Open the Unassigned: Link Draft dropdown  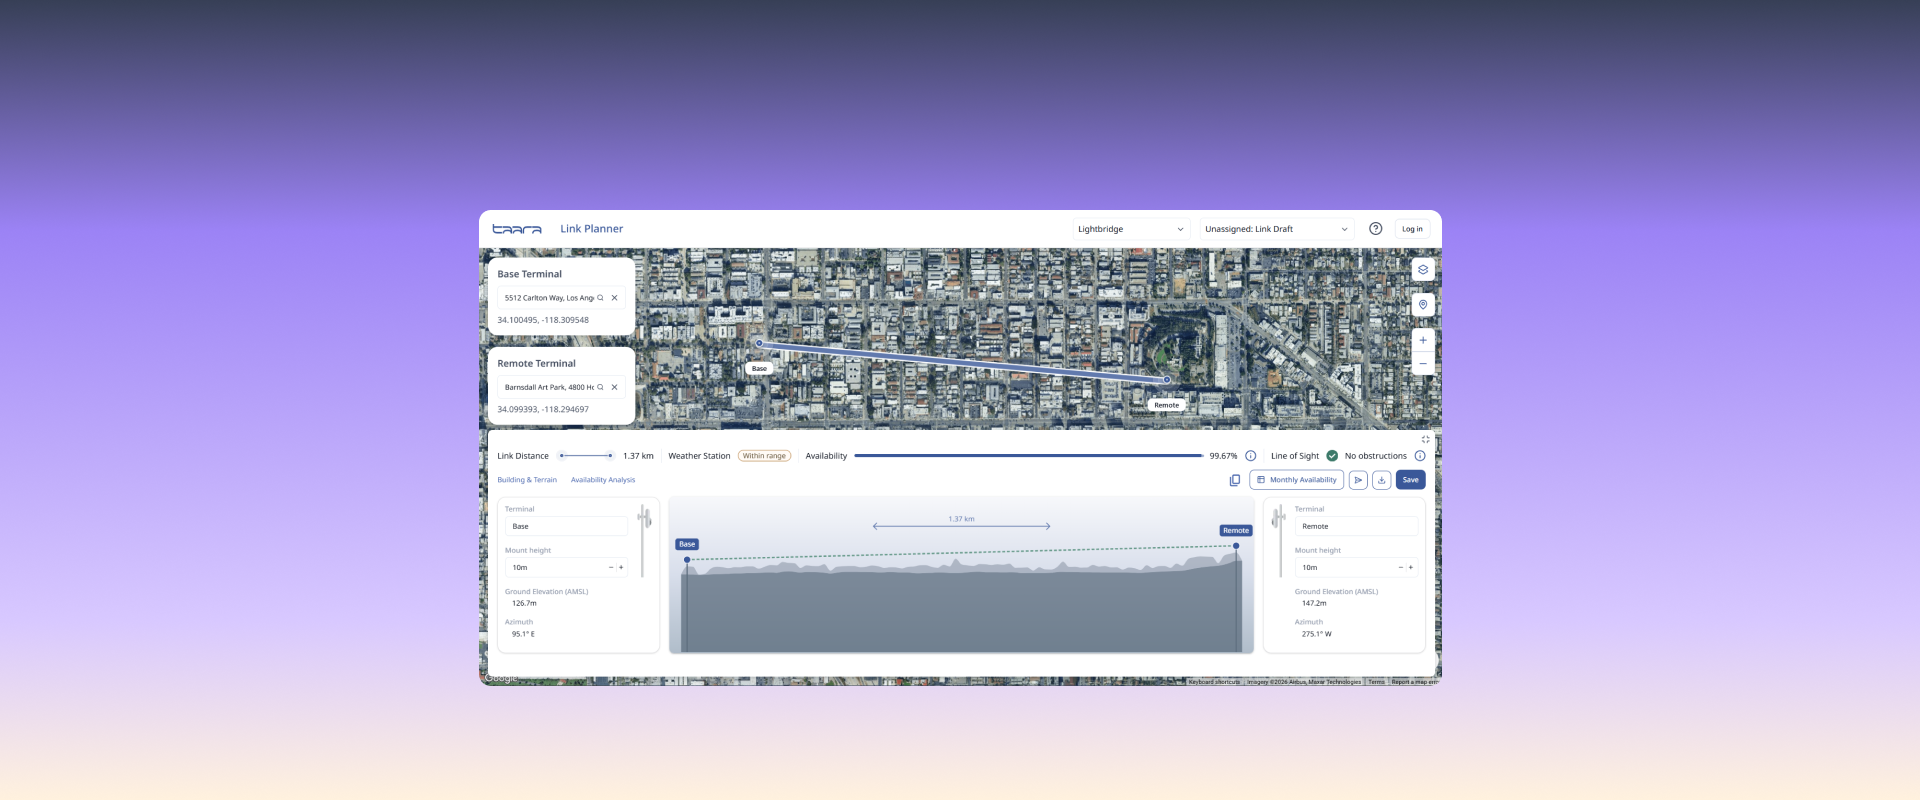click(x=1277, y=229)
